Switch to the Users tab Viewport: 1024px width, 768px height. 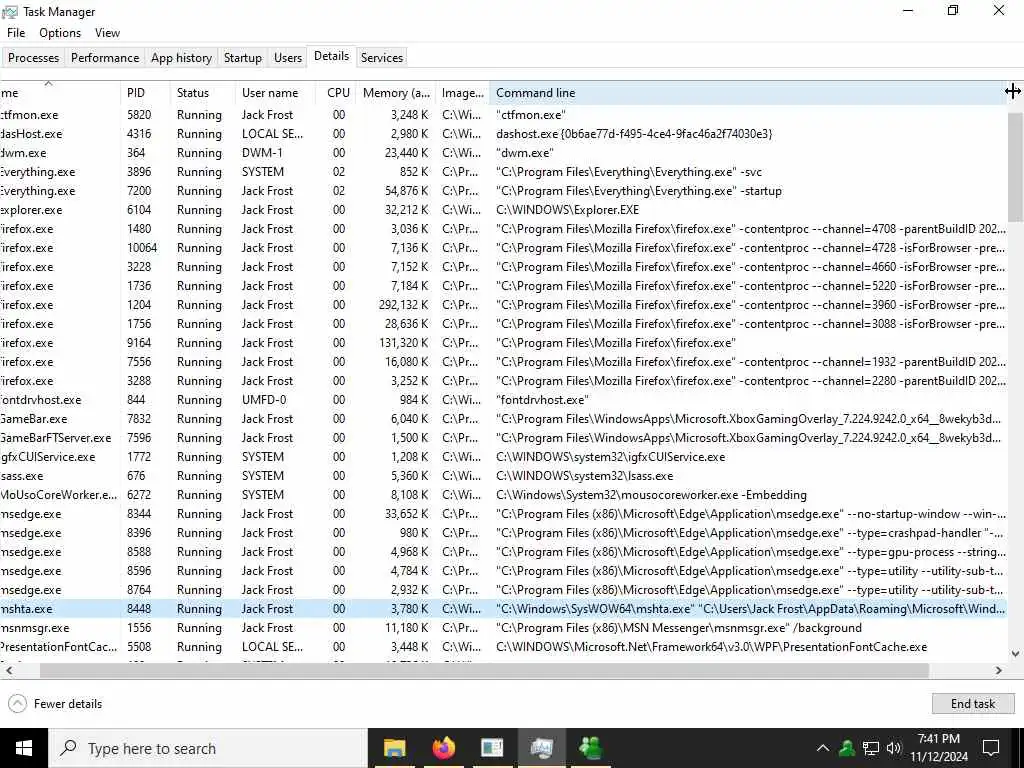(287, 57)
